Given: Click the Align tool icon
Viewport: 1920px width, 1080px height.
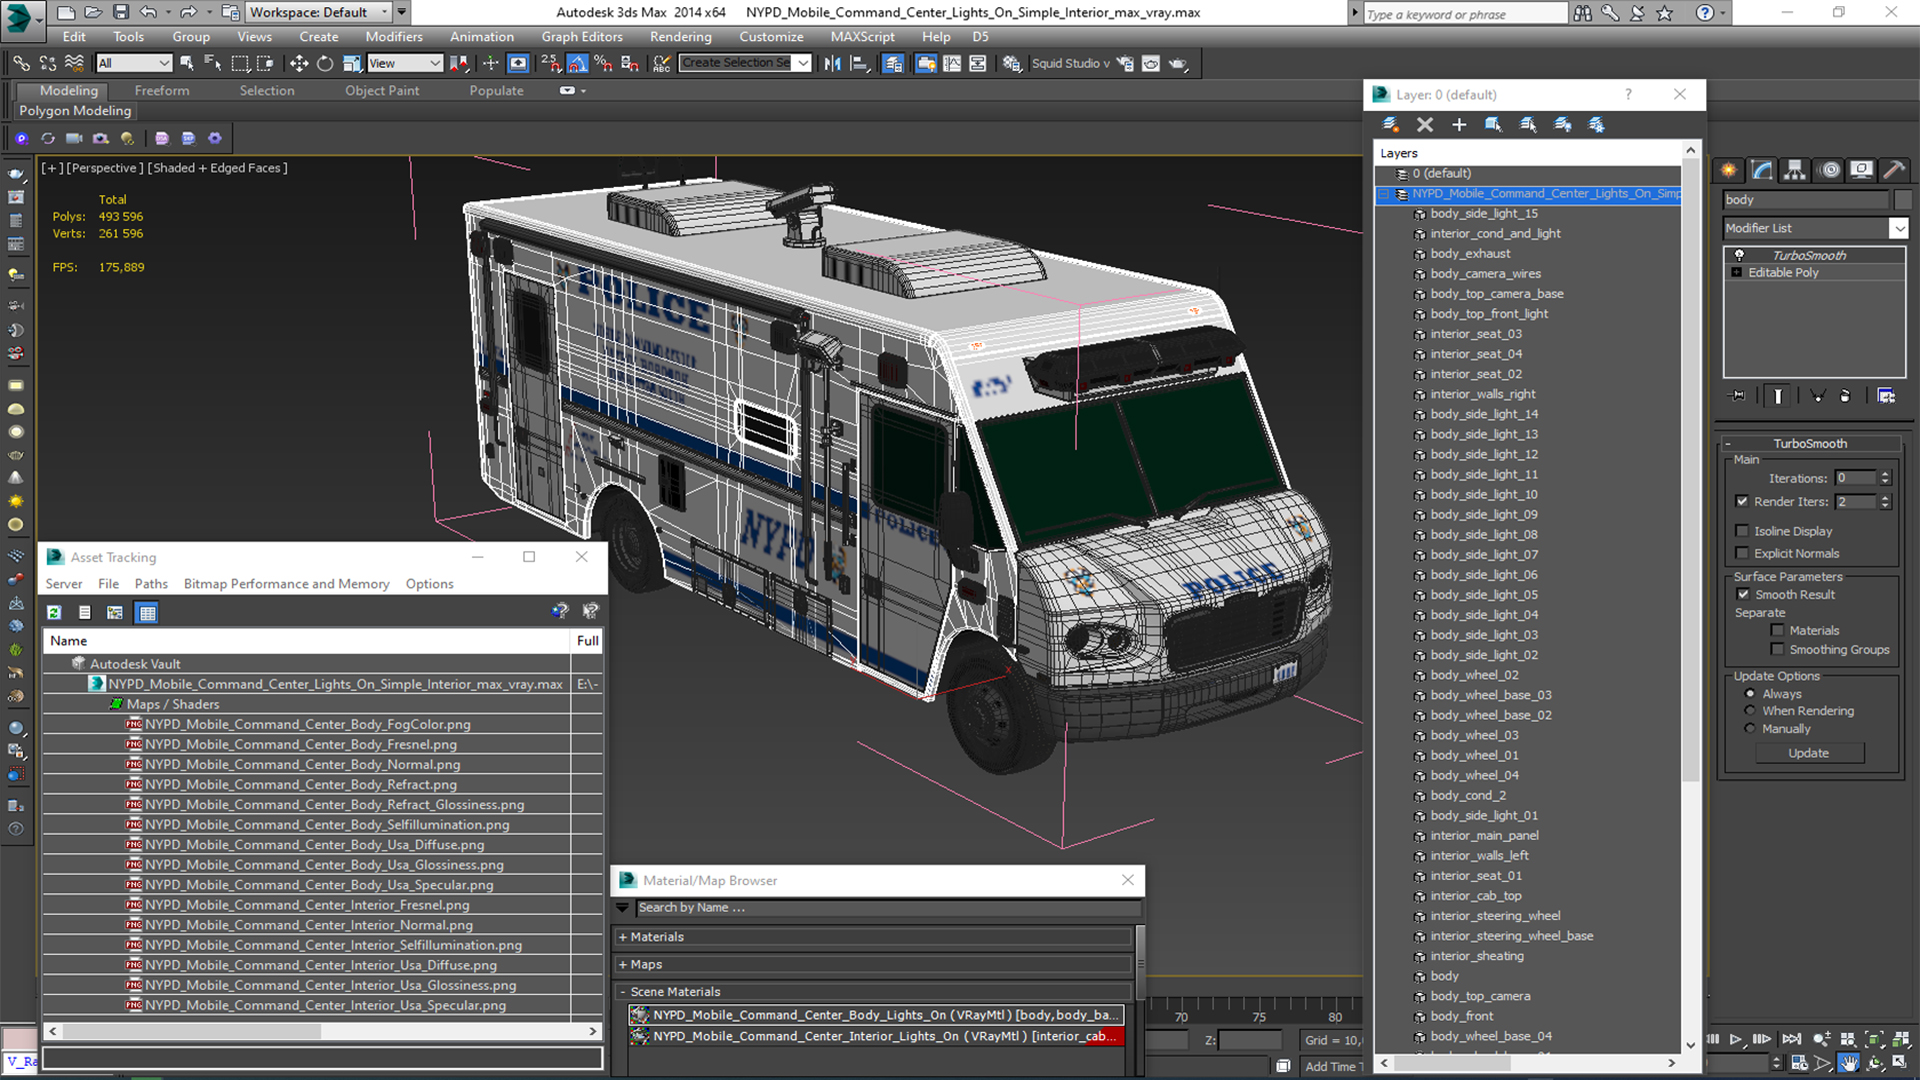Looking at the screenshot, I should (859, 63).
